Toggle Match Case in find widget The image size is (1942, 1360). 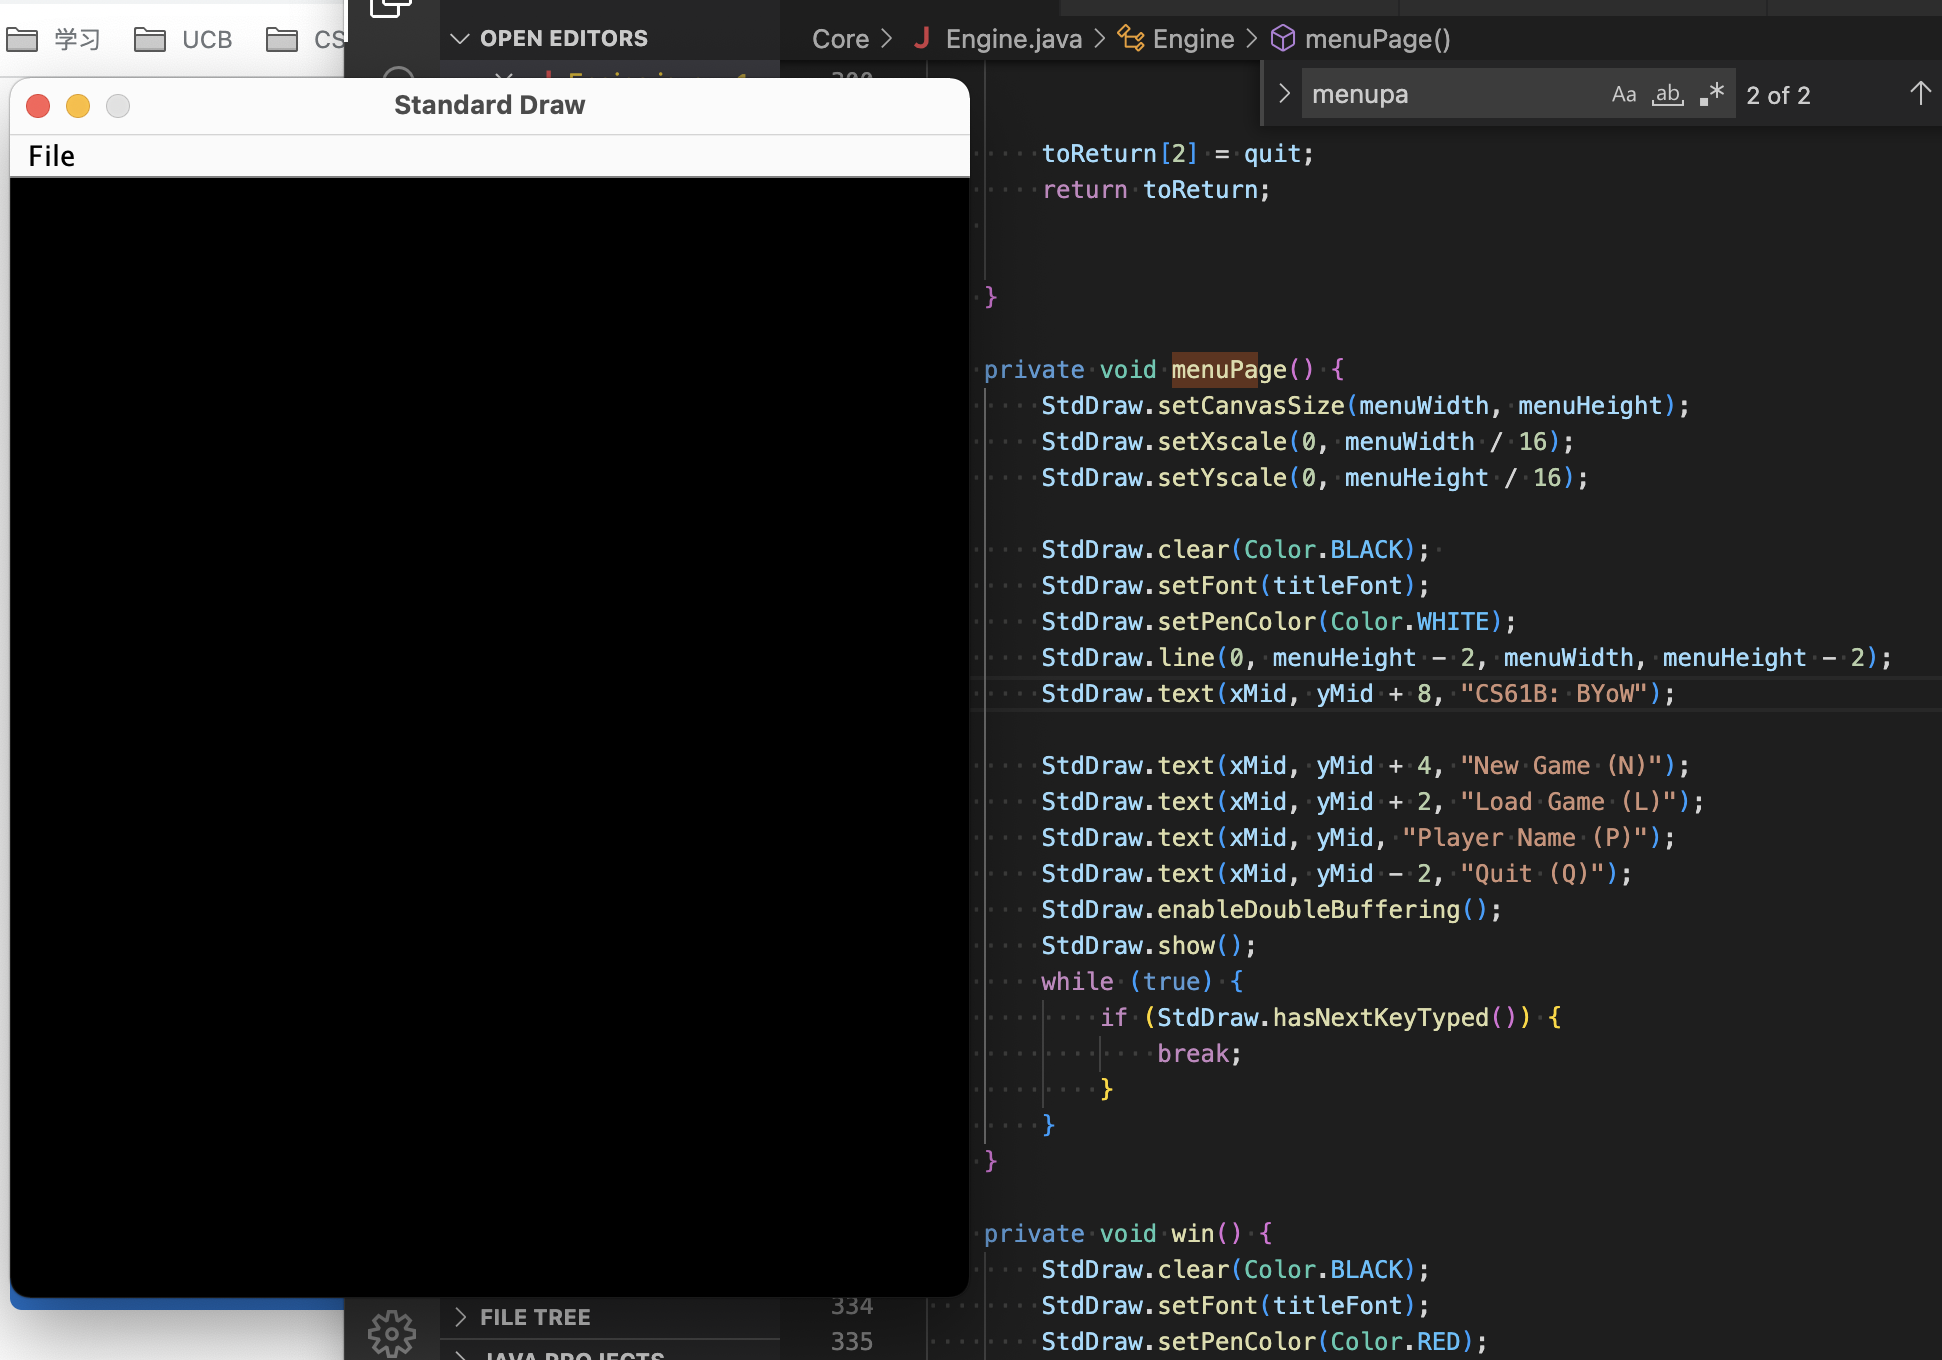tap(1624, 94)
